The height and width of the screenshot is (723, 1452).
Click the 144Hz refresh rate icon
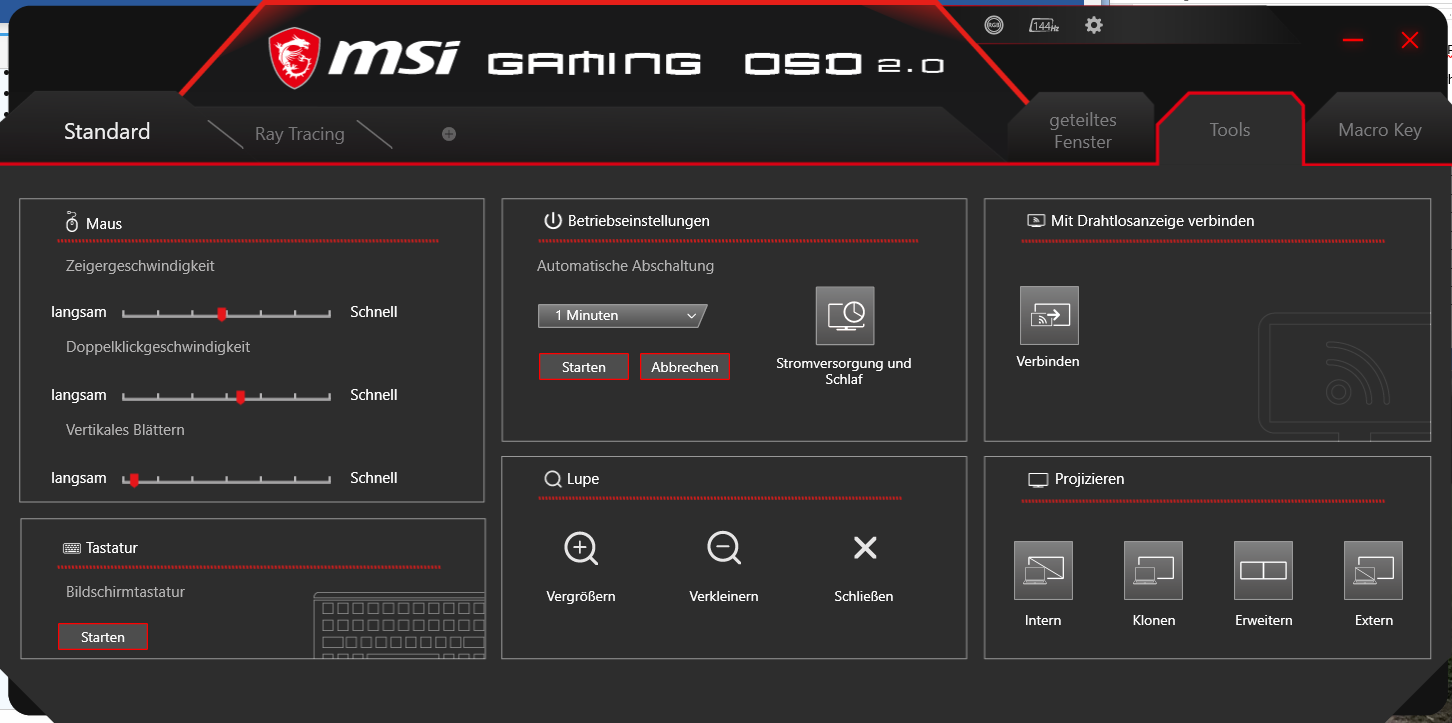[x=1044, y=26]
